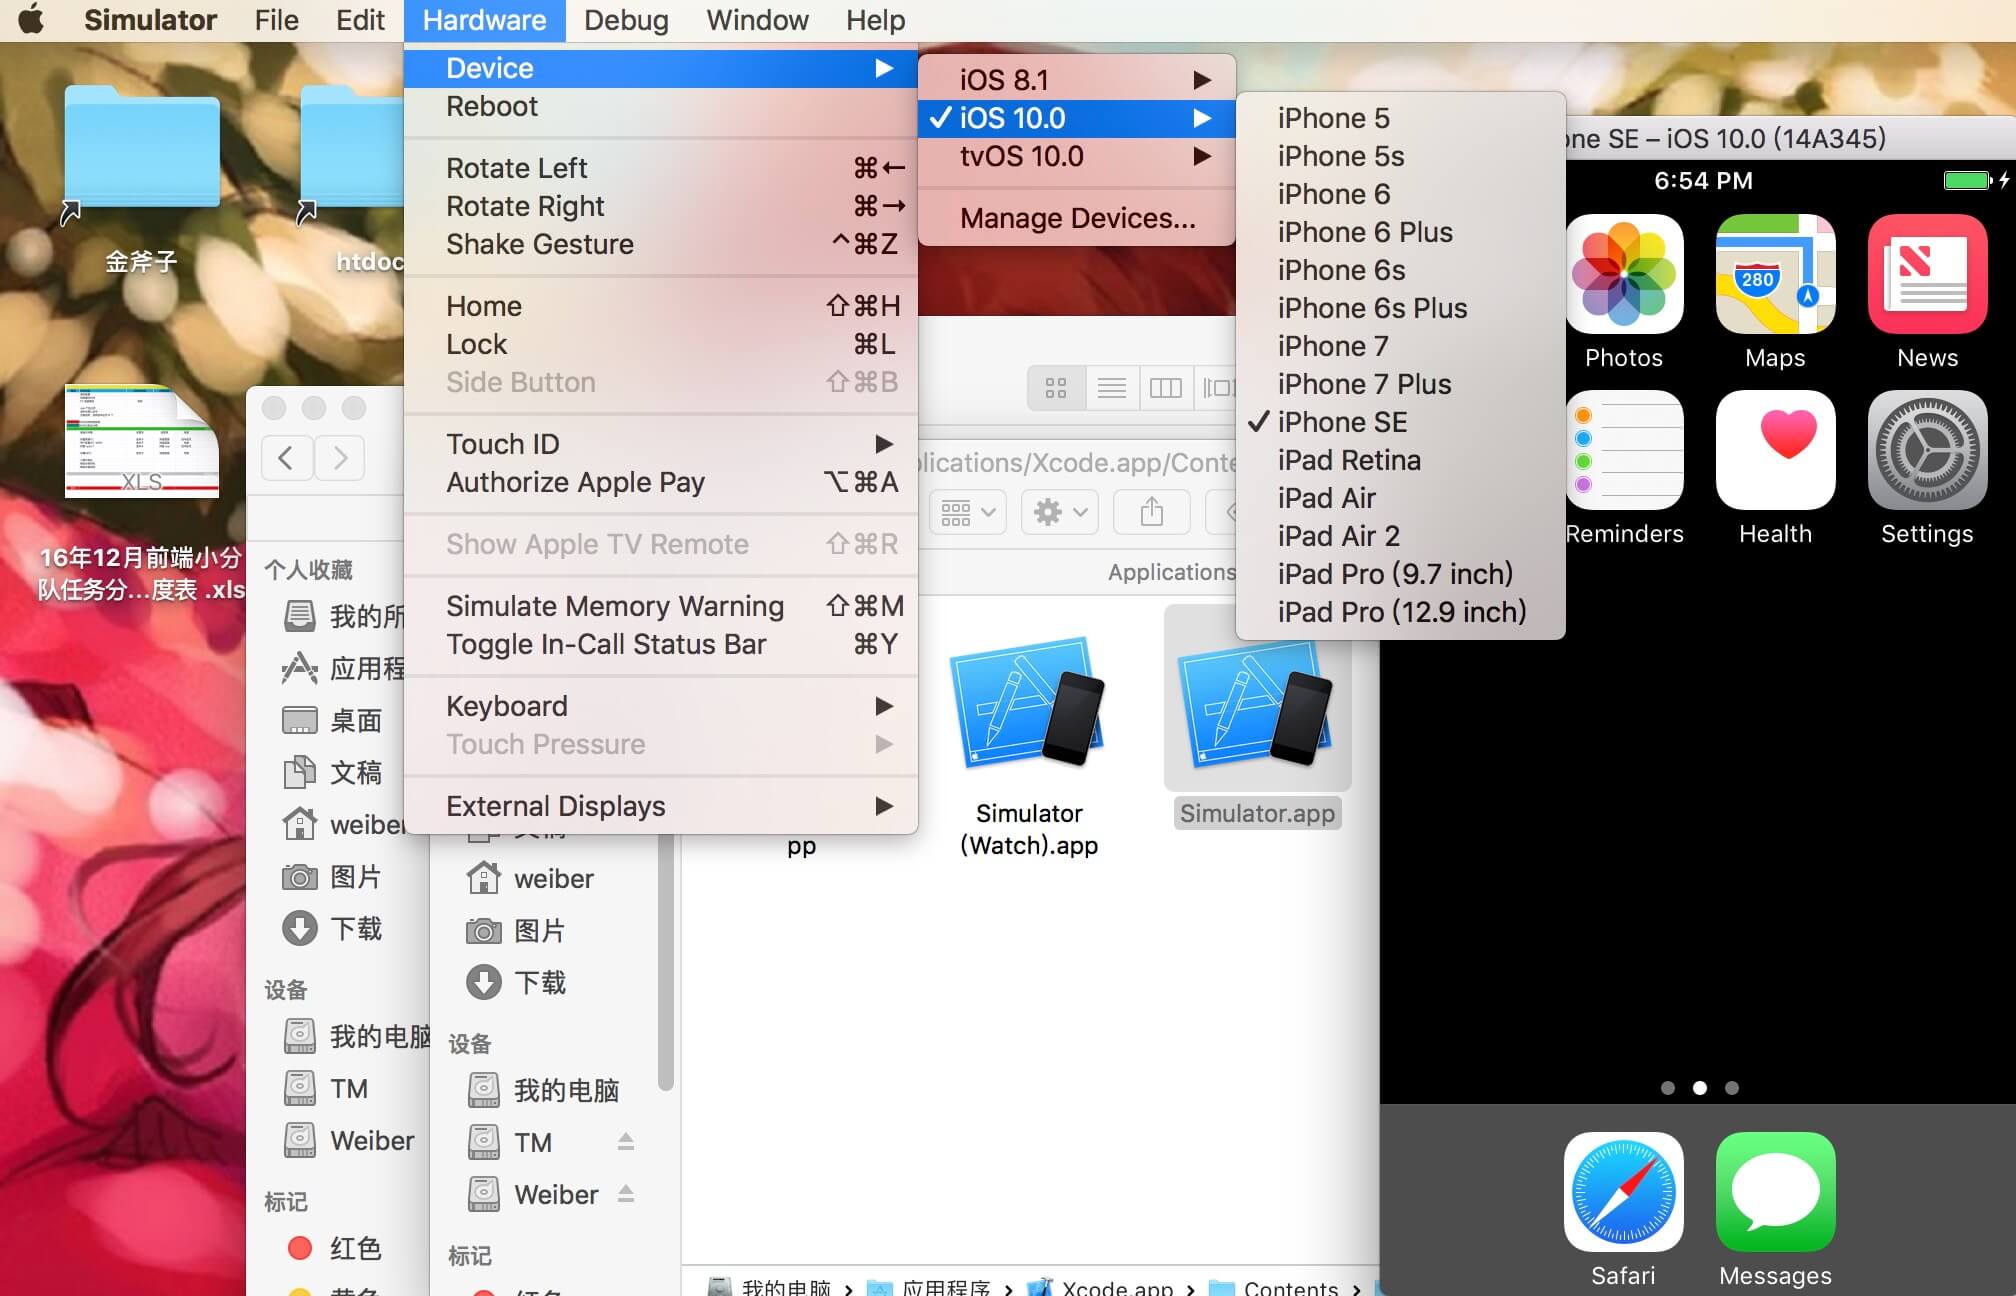Select Xcode.app in Finder path bar
The width and height of the screenshot is (2016, 1296).
click(x=1100, y=1287)
